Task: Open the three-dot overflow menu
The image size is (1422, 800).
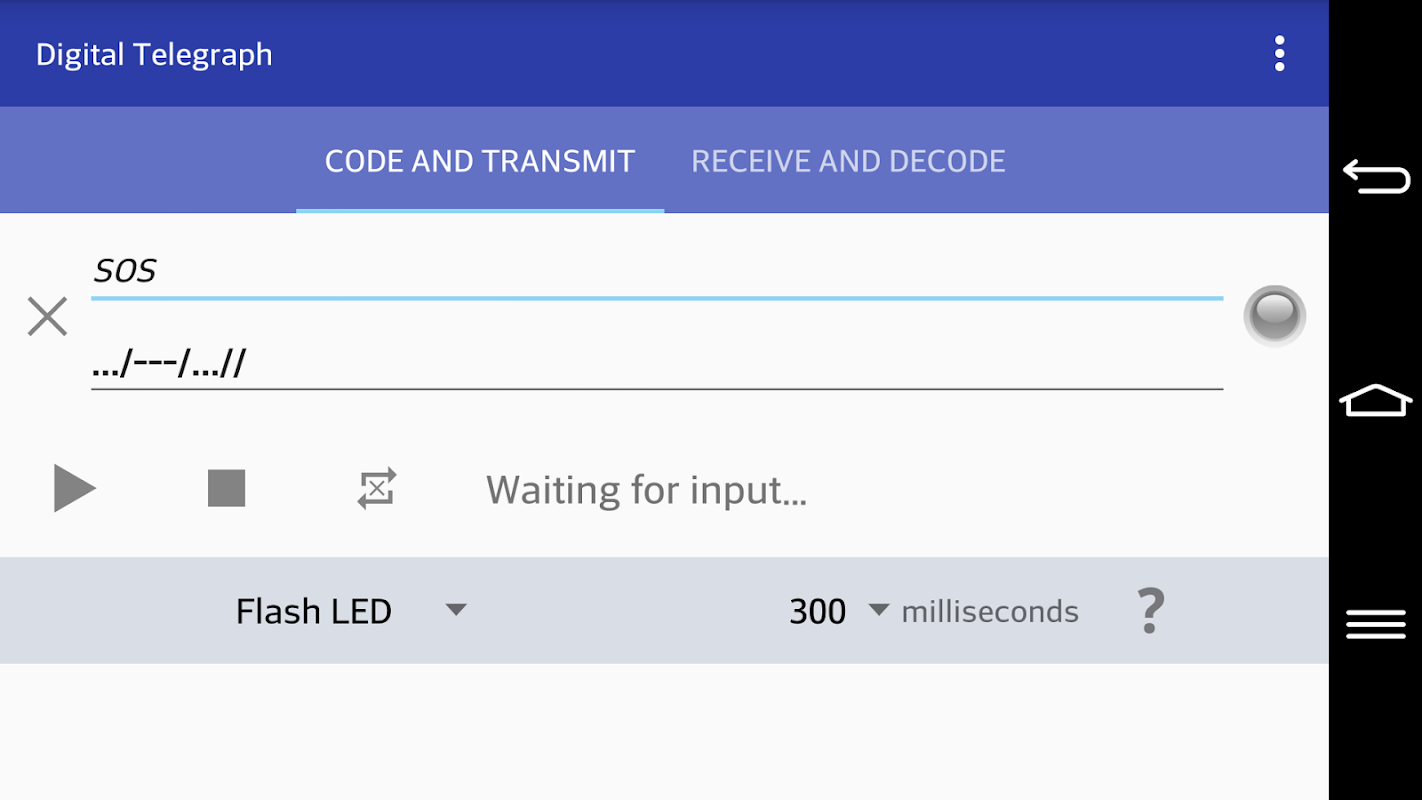Action: tap(1279, 54)
